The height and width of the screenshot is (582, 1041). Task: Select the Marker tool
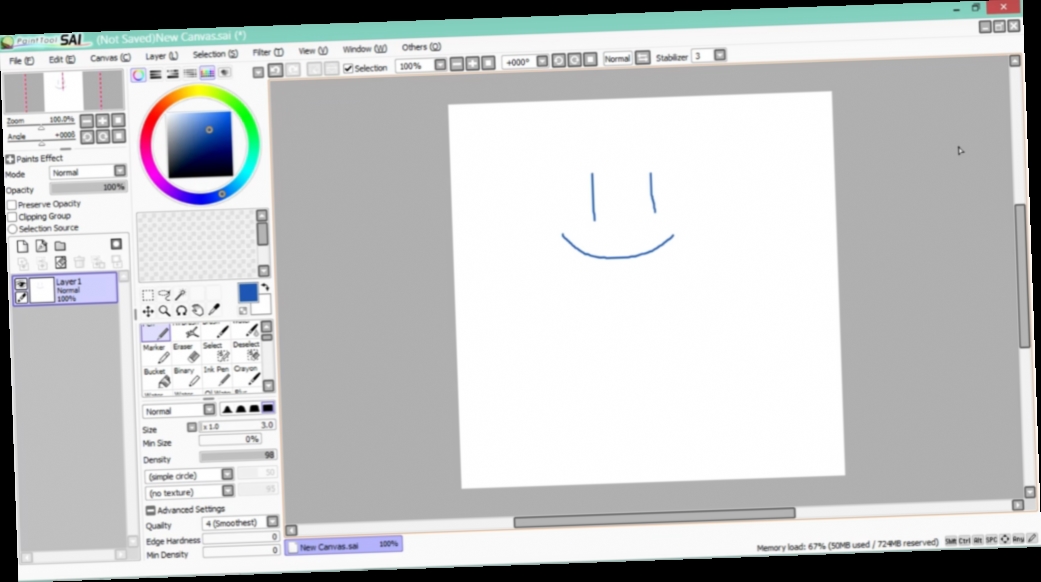pyautogui.click(x=155, y=353)
